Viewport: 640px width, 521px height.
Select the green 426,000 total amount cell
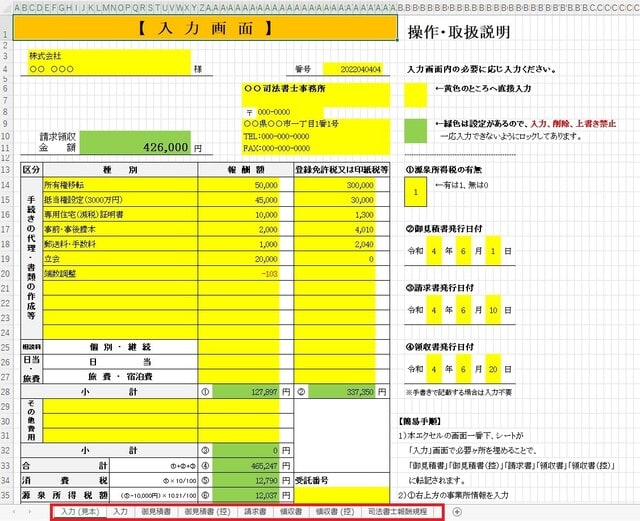click(135, 142)
